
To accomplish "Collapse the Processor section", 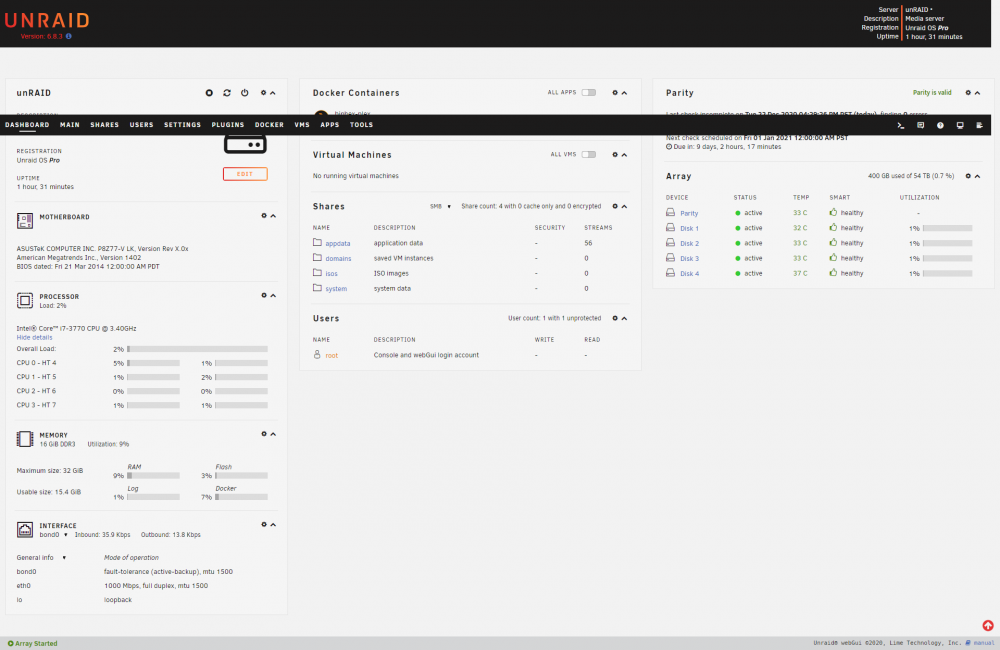I will 273,296.
